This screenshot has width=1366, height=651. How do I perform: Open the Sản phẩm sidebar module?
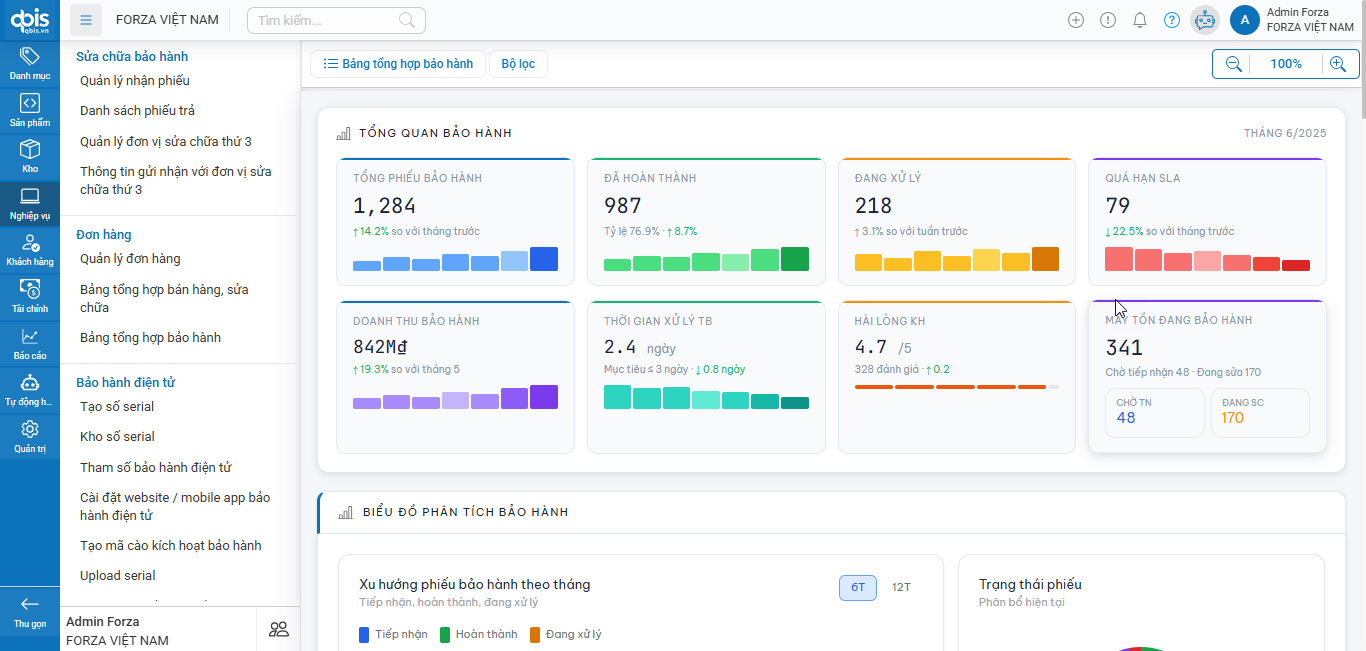(x=29, y=106)
